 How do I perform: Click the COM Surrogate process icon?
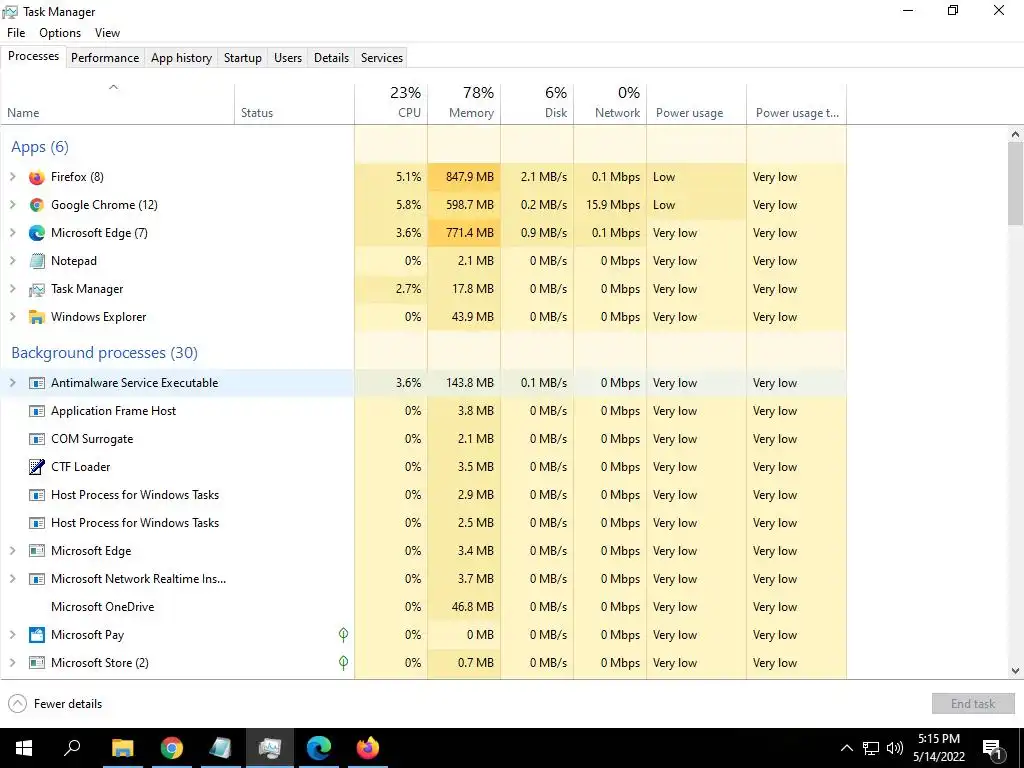(x=37, y=440)
